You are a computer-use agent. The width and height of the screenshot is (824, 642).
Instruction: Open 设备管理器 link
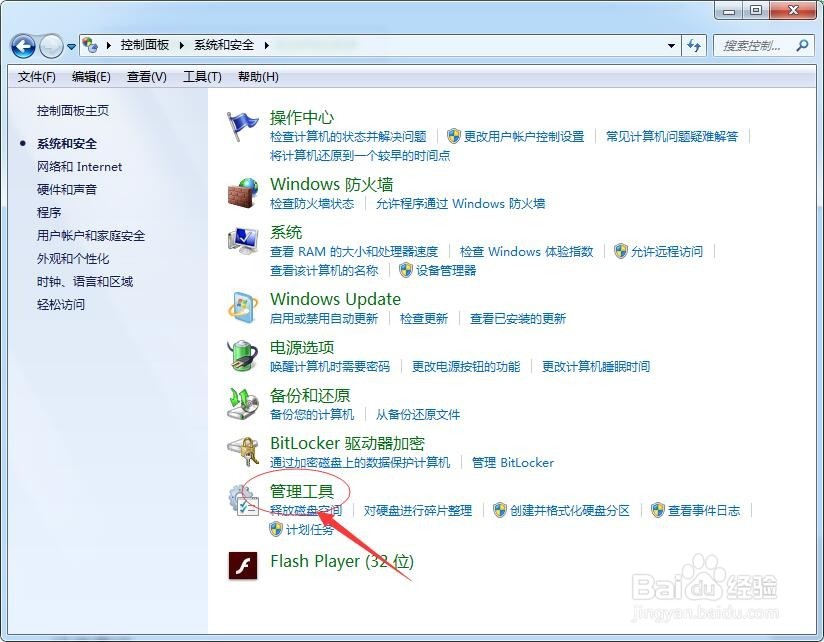446,271
